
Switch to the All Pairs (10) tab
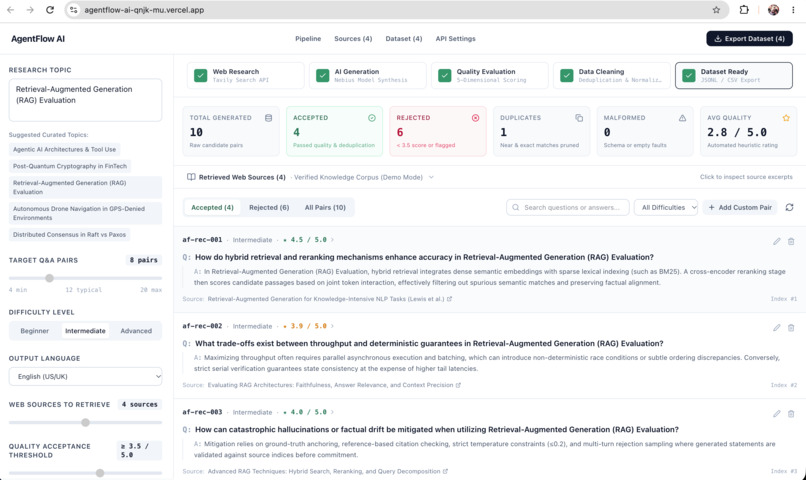tap(325, 207)
